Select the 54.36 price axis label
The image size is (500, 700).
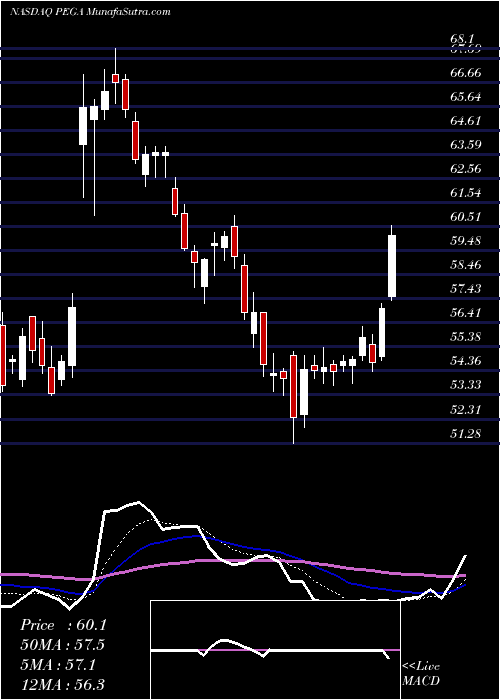[465, 361]
